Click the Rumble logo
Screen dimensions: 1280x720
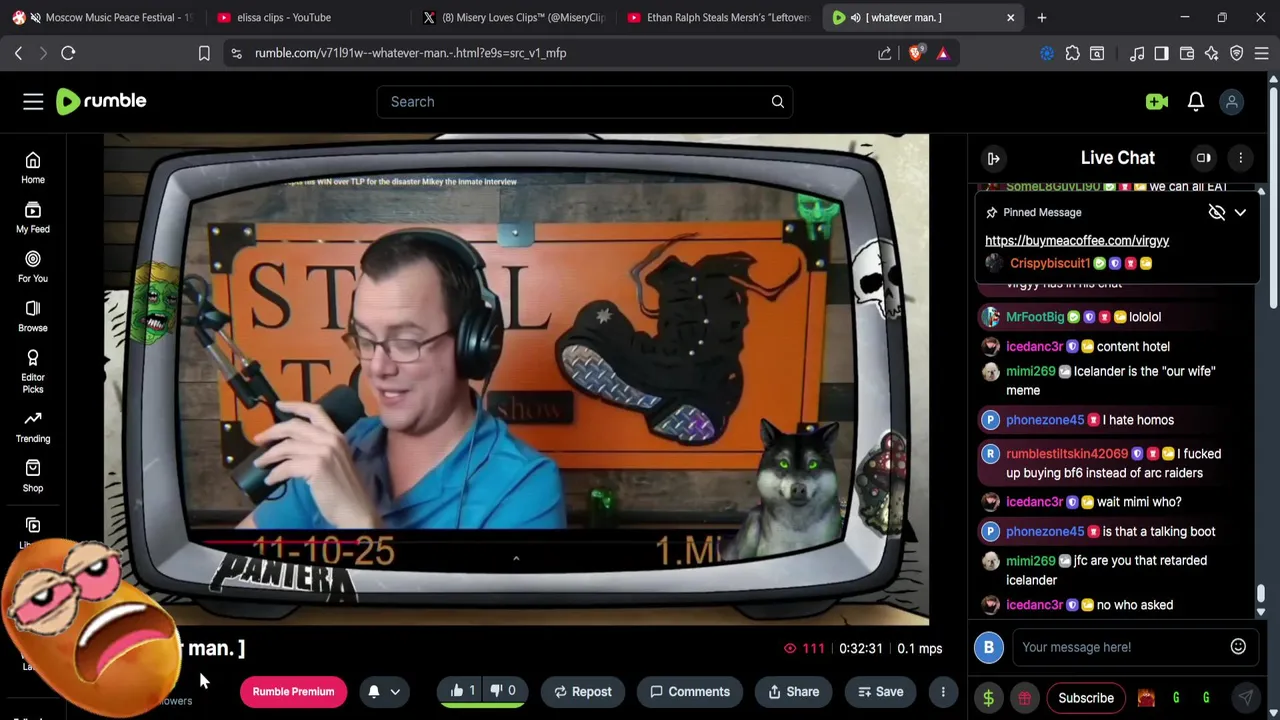(101, 101)
